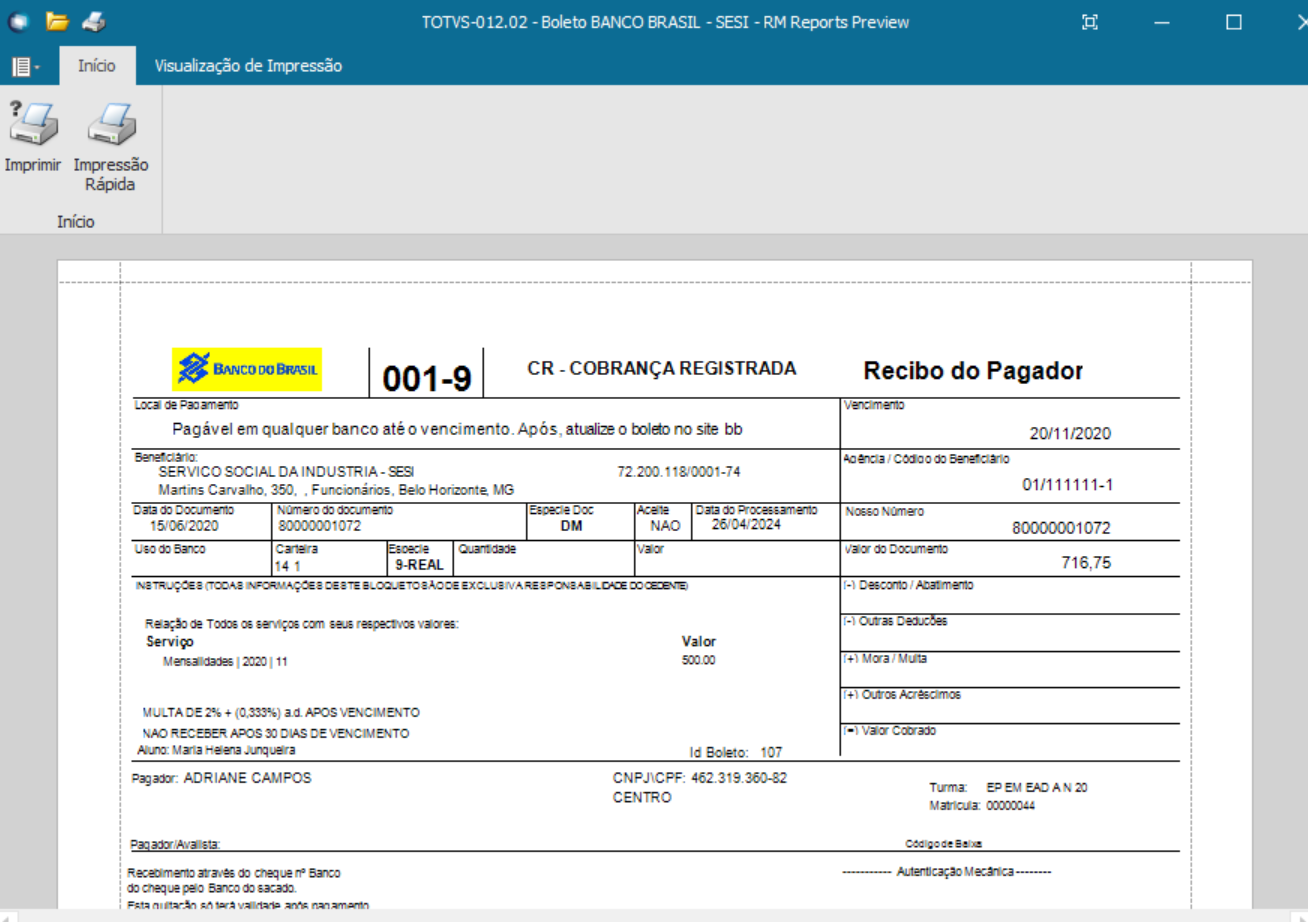Open the application menu dropdown beside Início tab
Viewport: 1308px width, 922px height.
26,66
